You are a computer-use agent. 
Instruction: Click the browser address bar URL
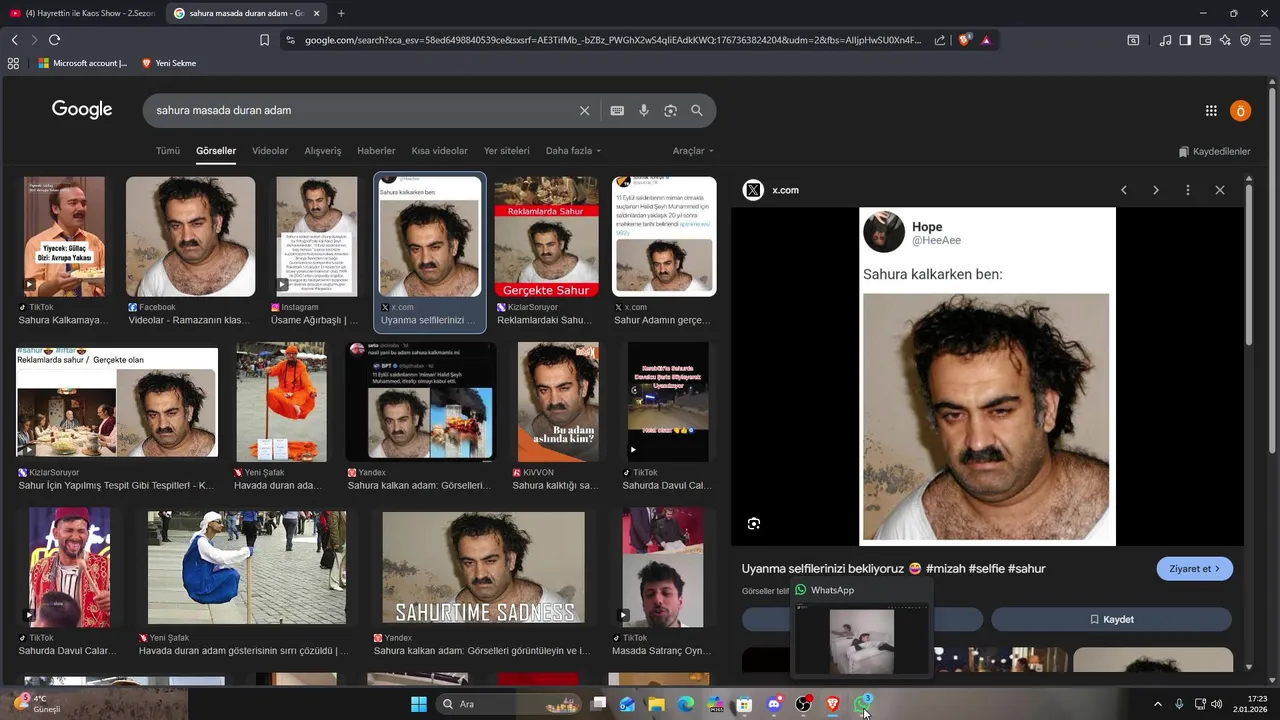(612, 40)
